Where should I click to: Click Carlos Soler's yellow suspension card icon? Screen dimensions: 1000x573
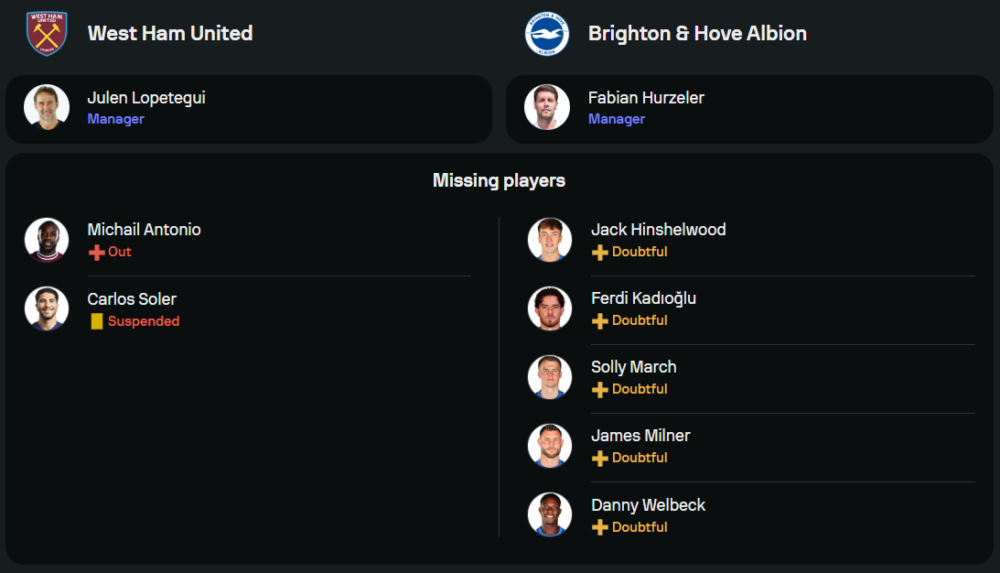(97, 321)
